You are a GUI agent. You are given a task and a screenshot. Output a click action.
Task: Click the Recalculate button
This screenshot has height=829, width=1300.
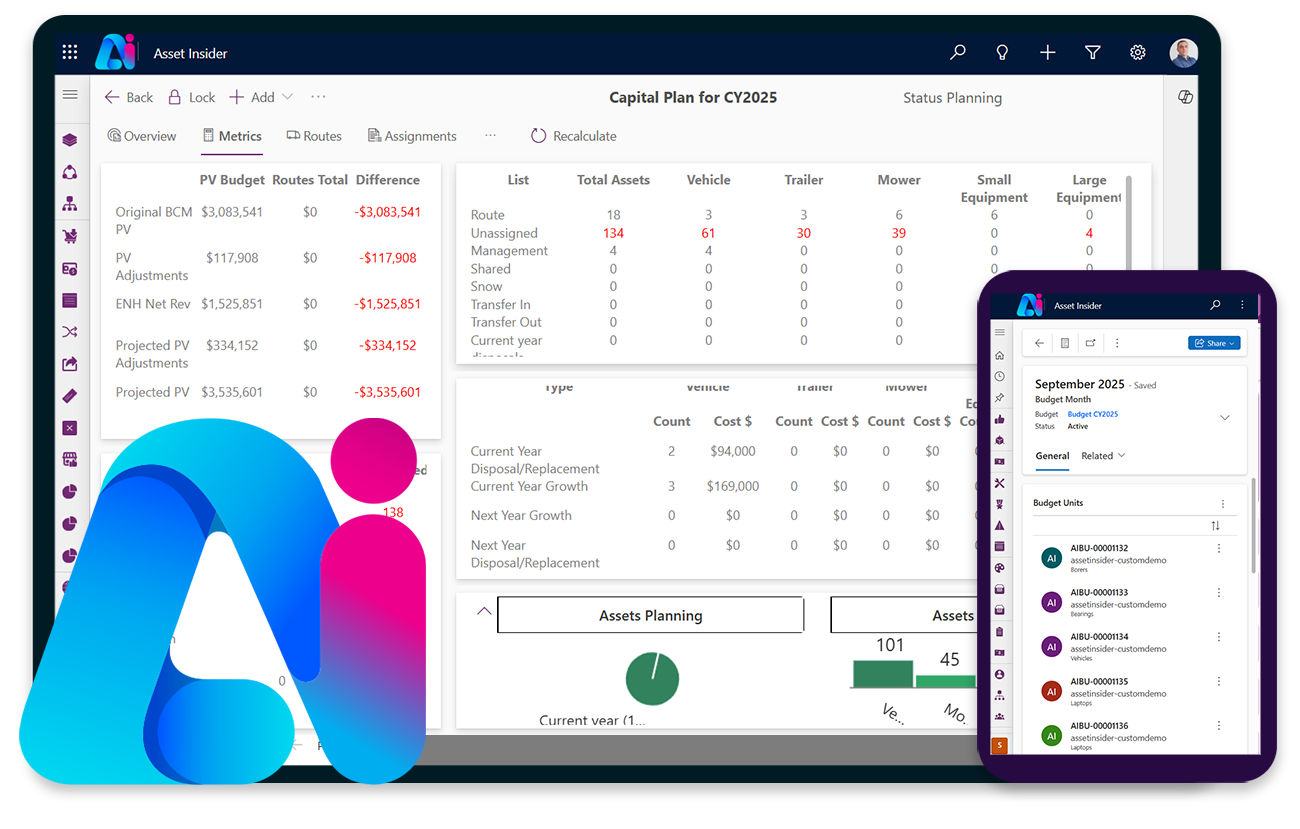[574, 136]
